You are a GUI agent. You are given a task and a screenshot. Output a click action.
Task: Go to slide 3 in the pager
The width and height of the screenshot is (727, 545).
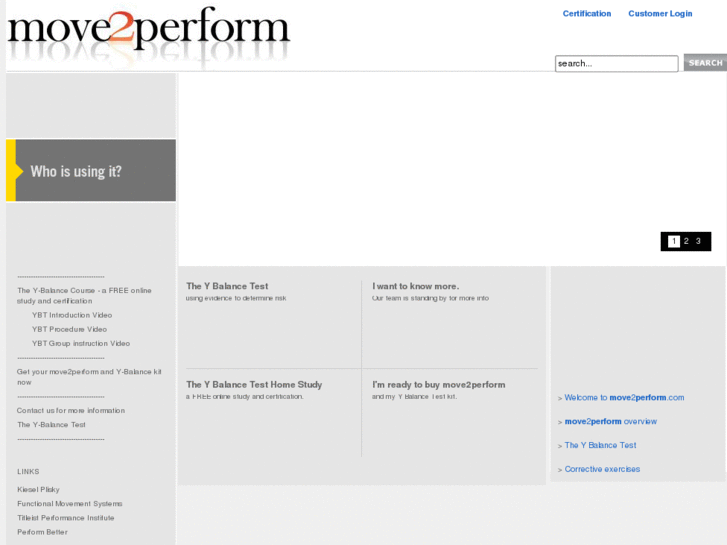pyautogui.click(x=698, y=241)
